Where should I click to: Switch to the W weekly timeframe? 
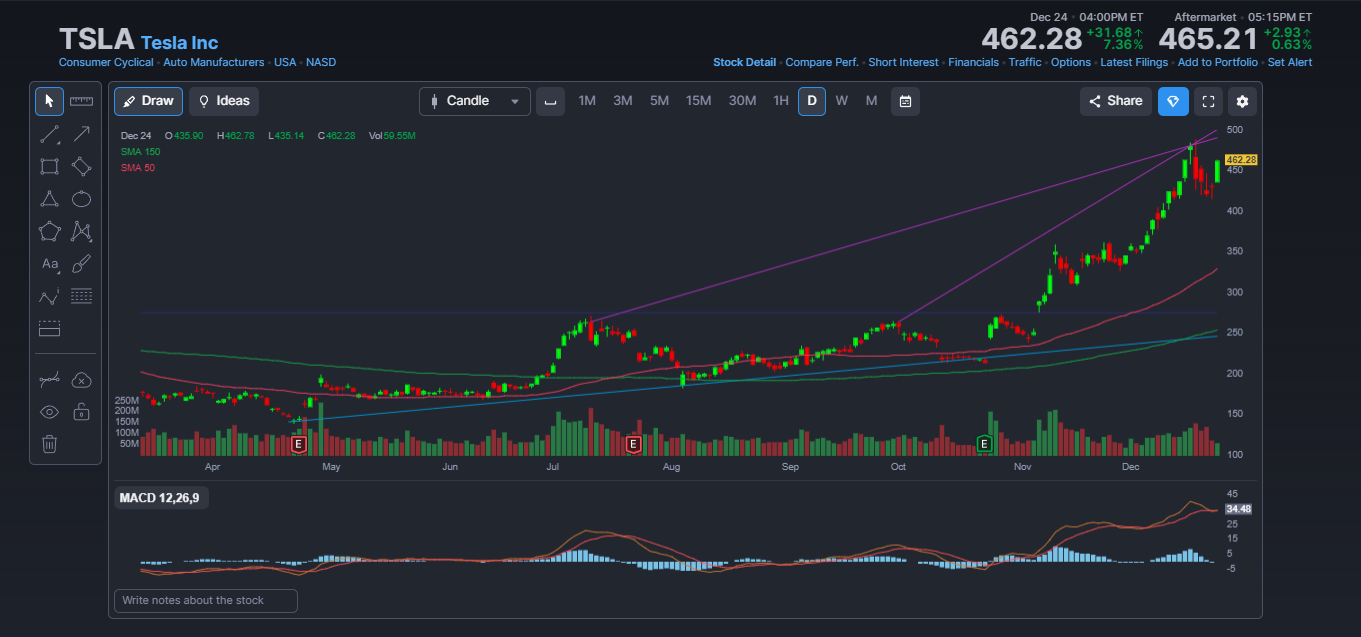tap(842, 101)
